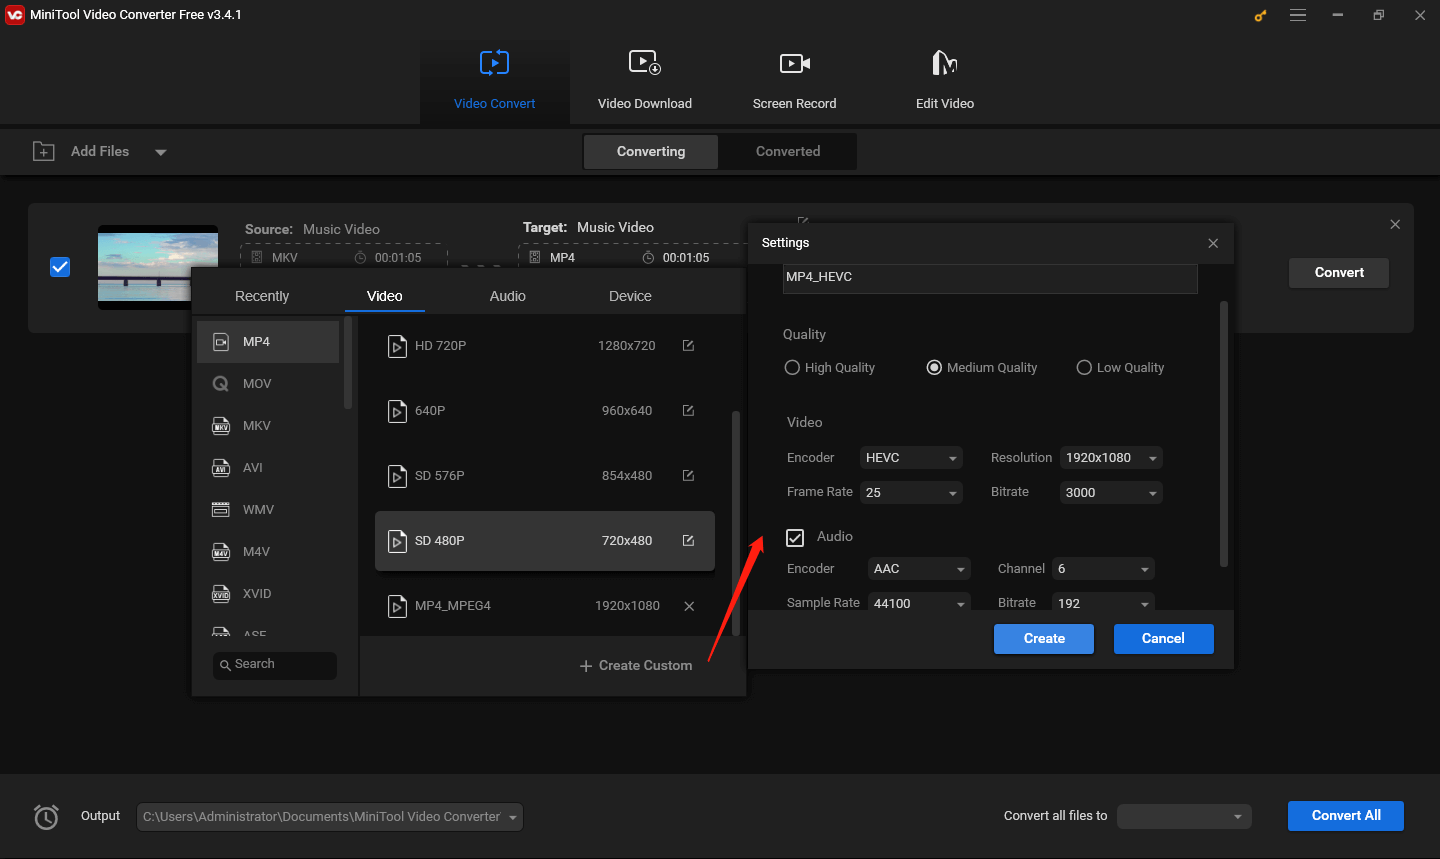The width and height of the screenshot is (1440, 859).
Task: Open the Resolution 1920x1080 dropdown
Action: click(x=1111, y=458)
